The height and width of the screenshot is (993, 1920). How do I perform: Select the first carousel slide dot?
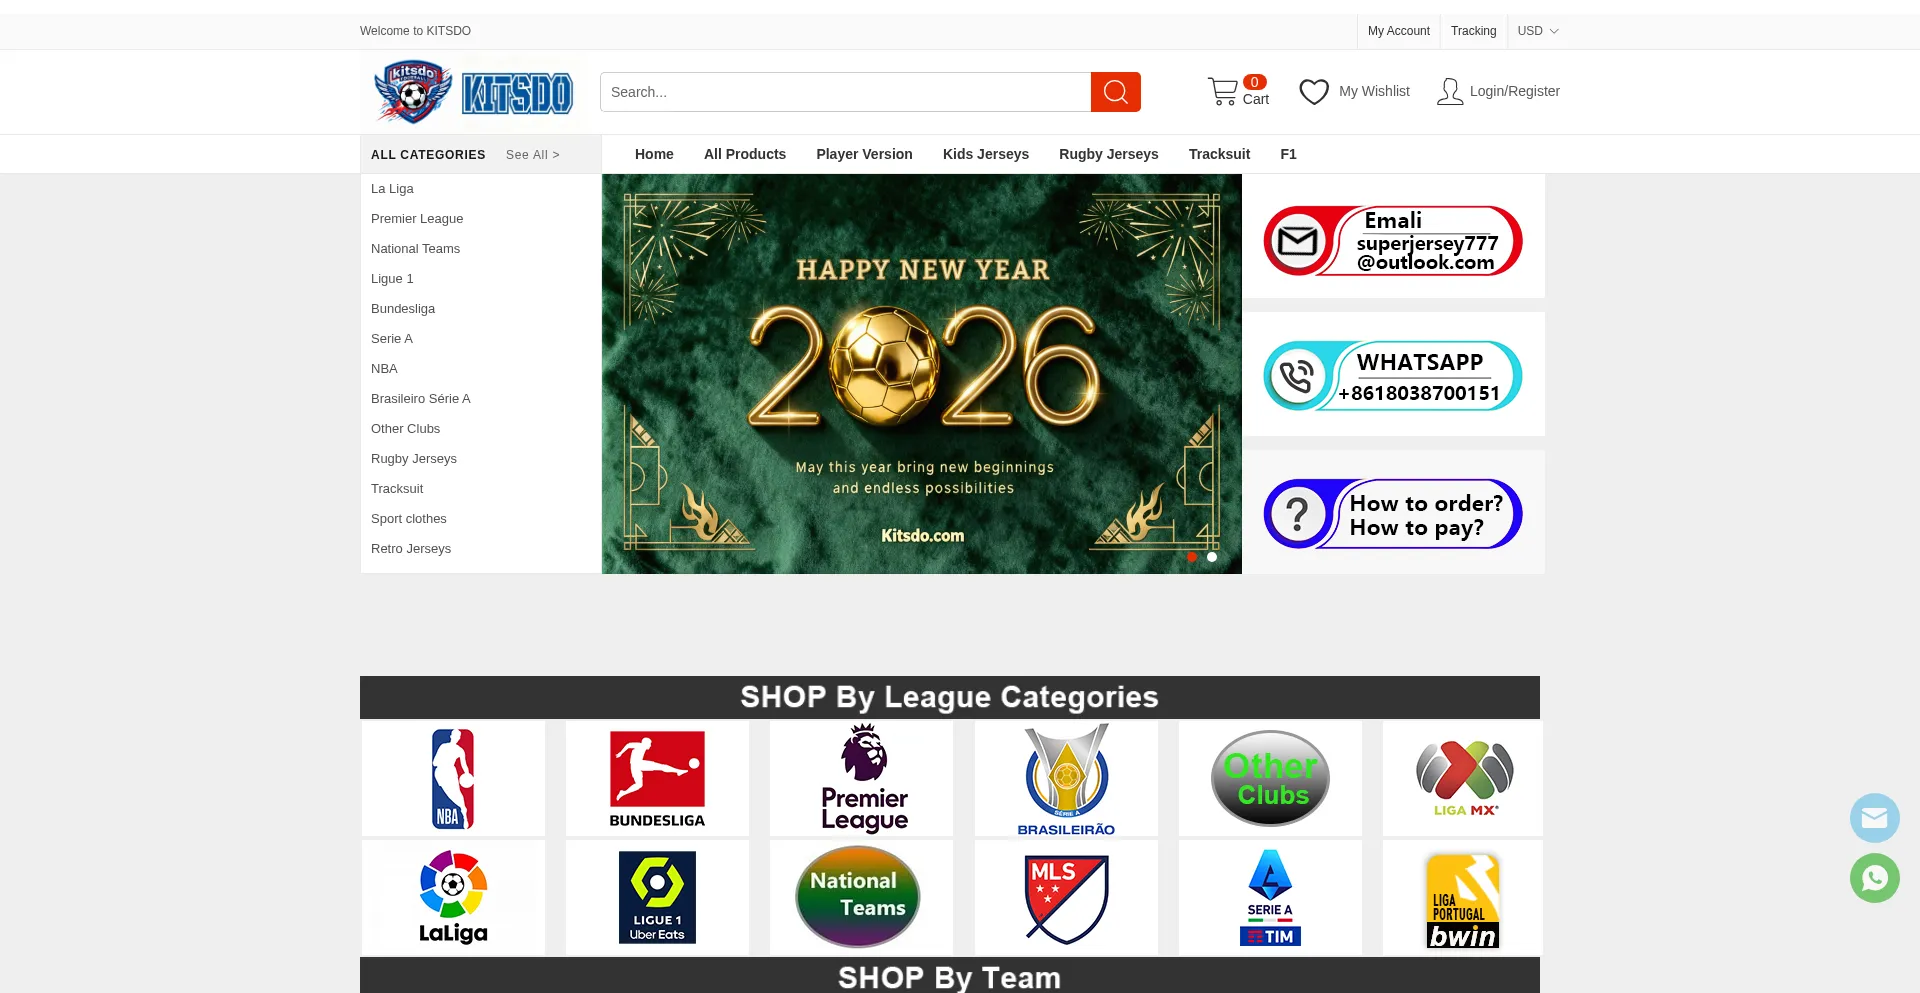pos(1192,557)
